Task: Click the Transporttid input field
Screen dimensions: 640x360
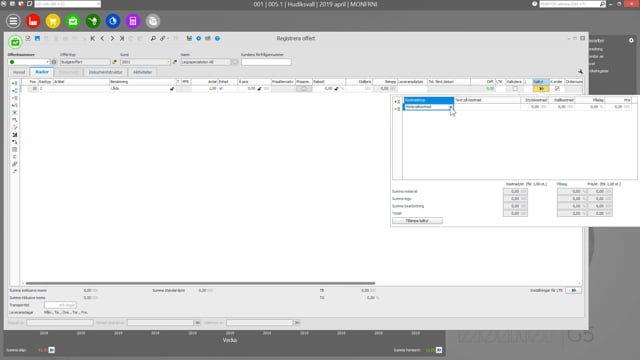Action: click(60, 305)
